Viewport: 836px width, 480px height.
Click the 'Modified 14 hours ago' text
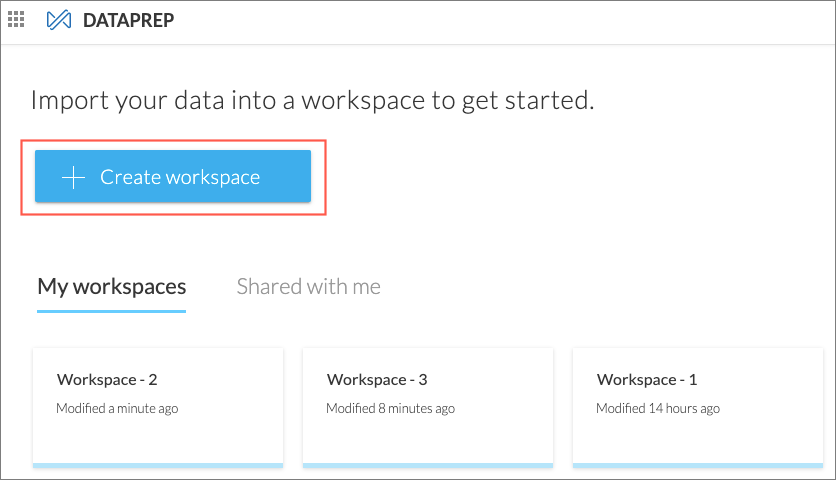click(658, 408)
